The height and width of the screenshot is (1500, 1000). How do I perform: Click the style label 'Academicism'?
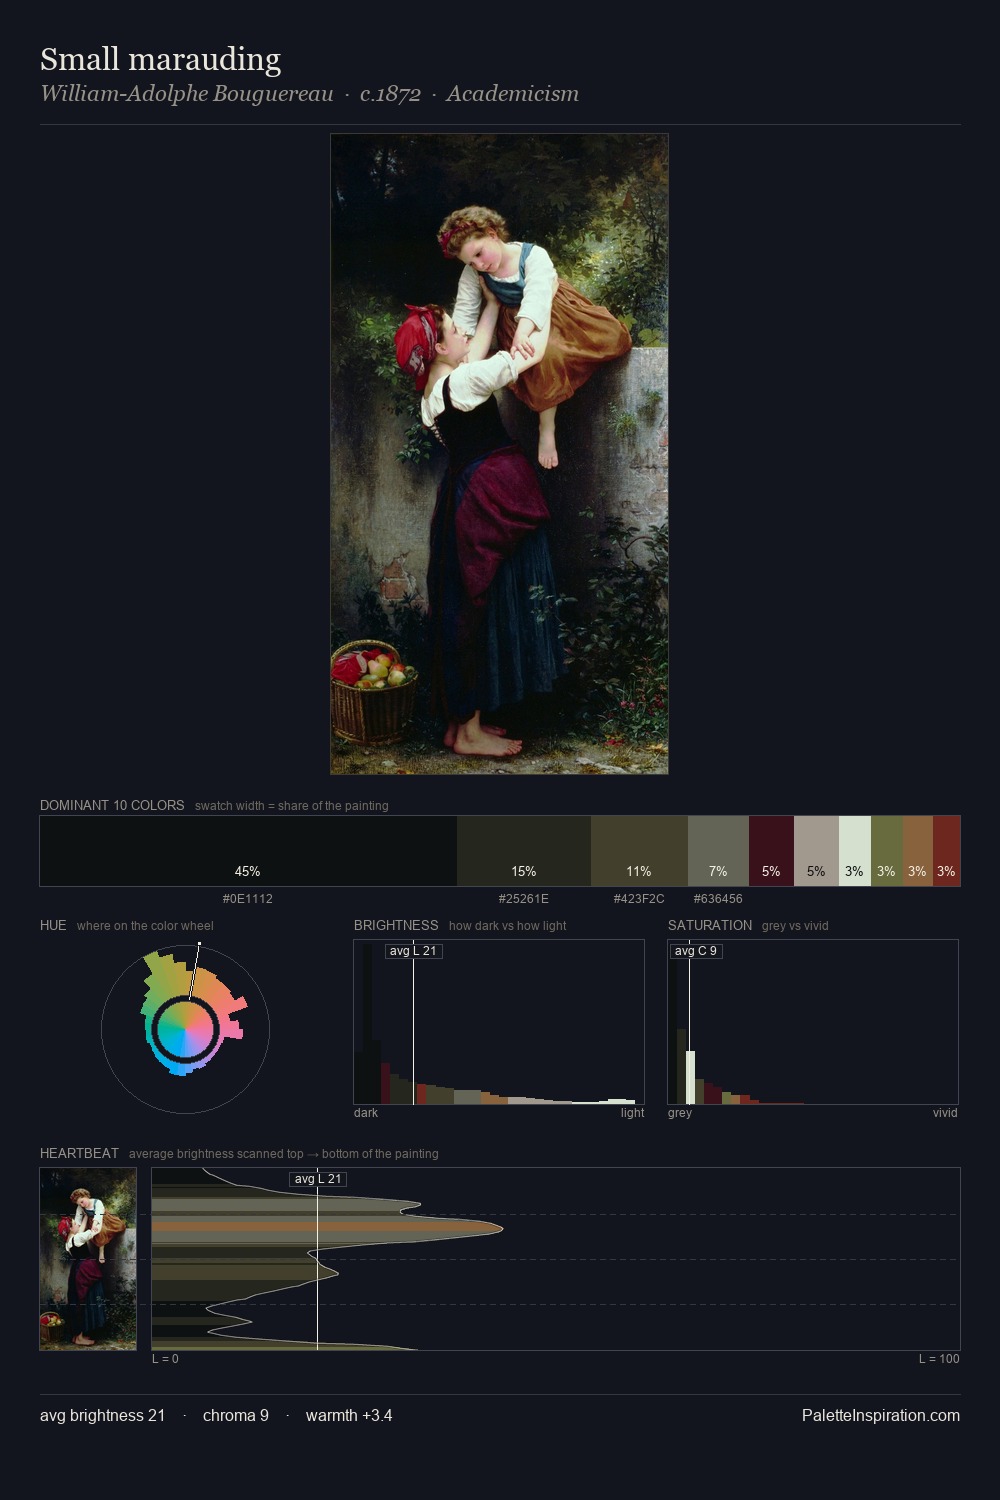512,94
